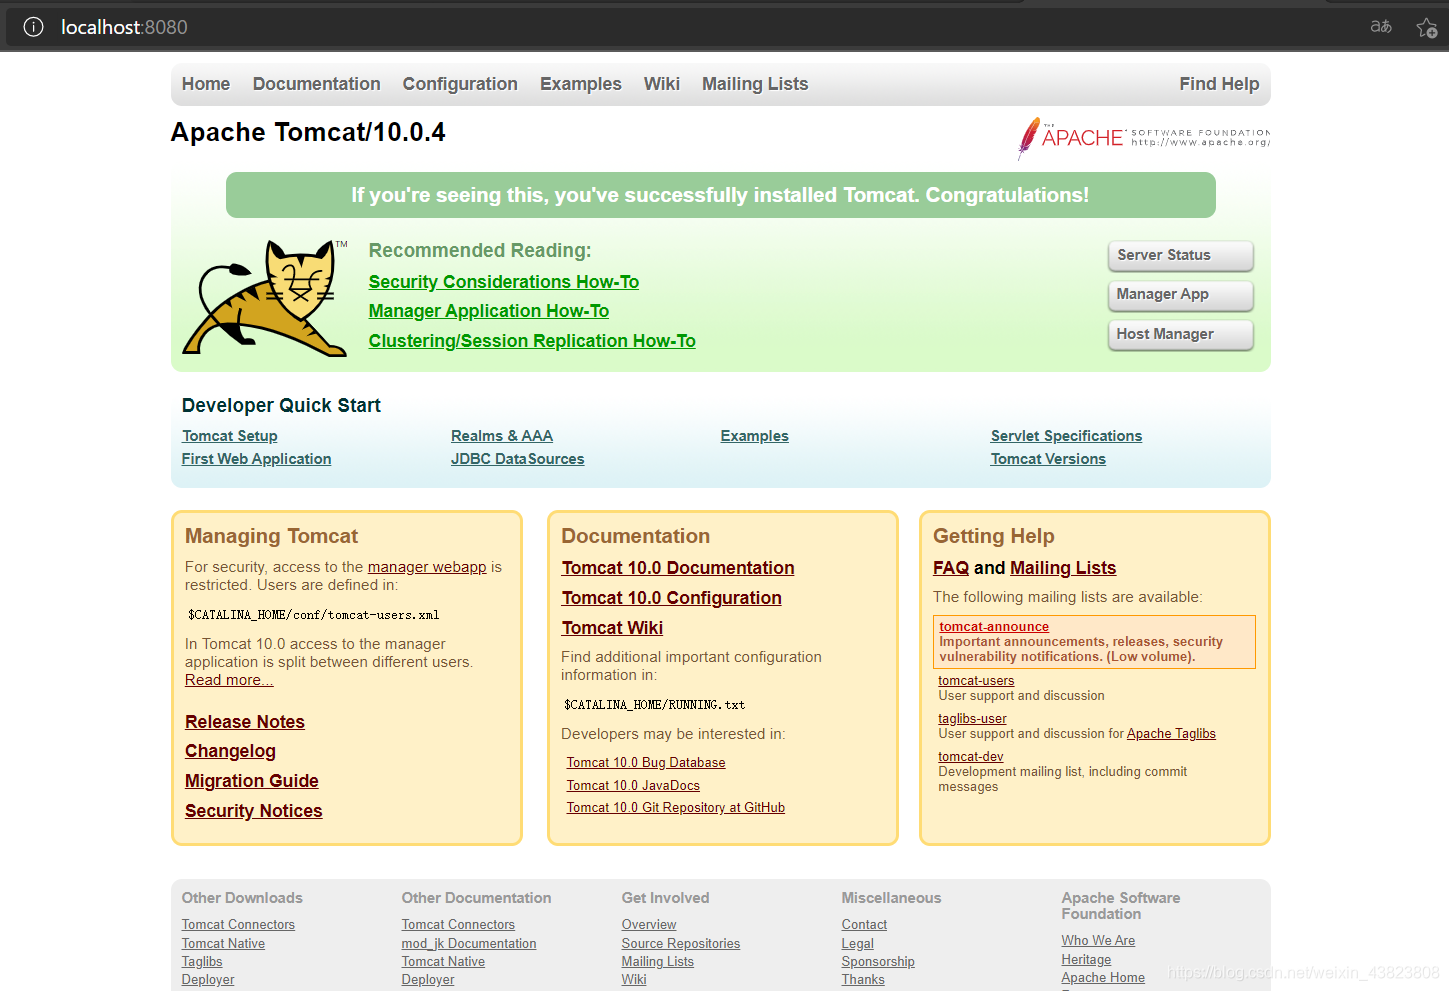Open Documentation in the top navigation bar

tap(317, 84)
